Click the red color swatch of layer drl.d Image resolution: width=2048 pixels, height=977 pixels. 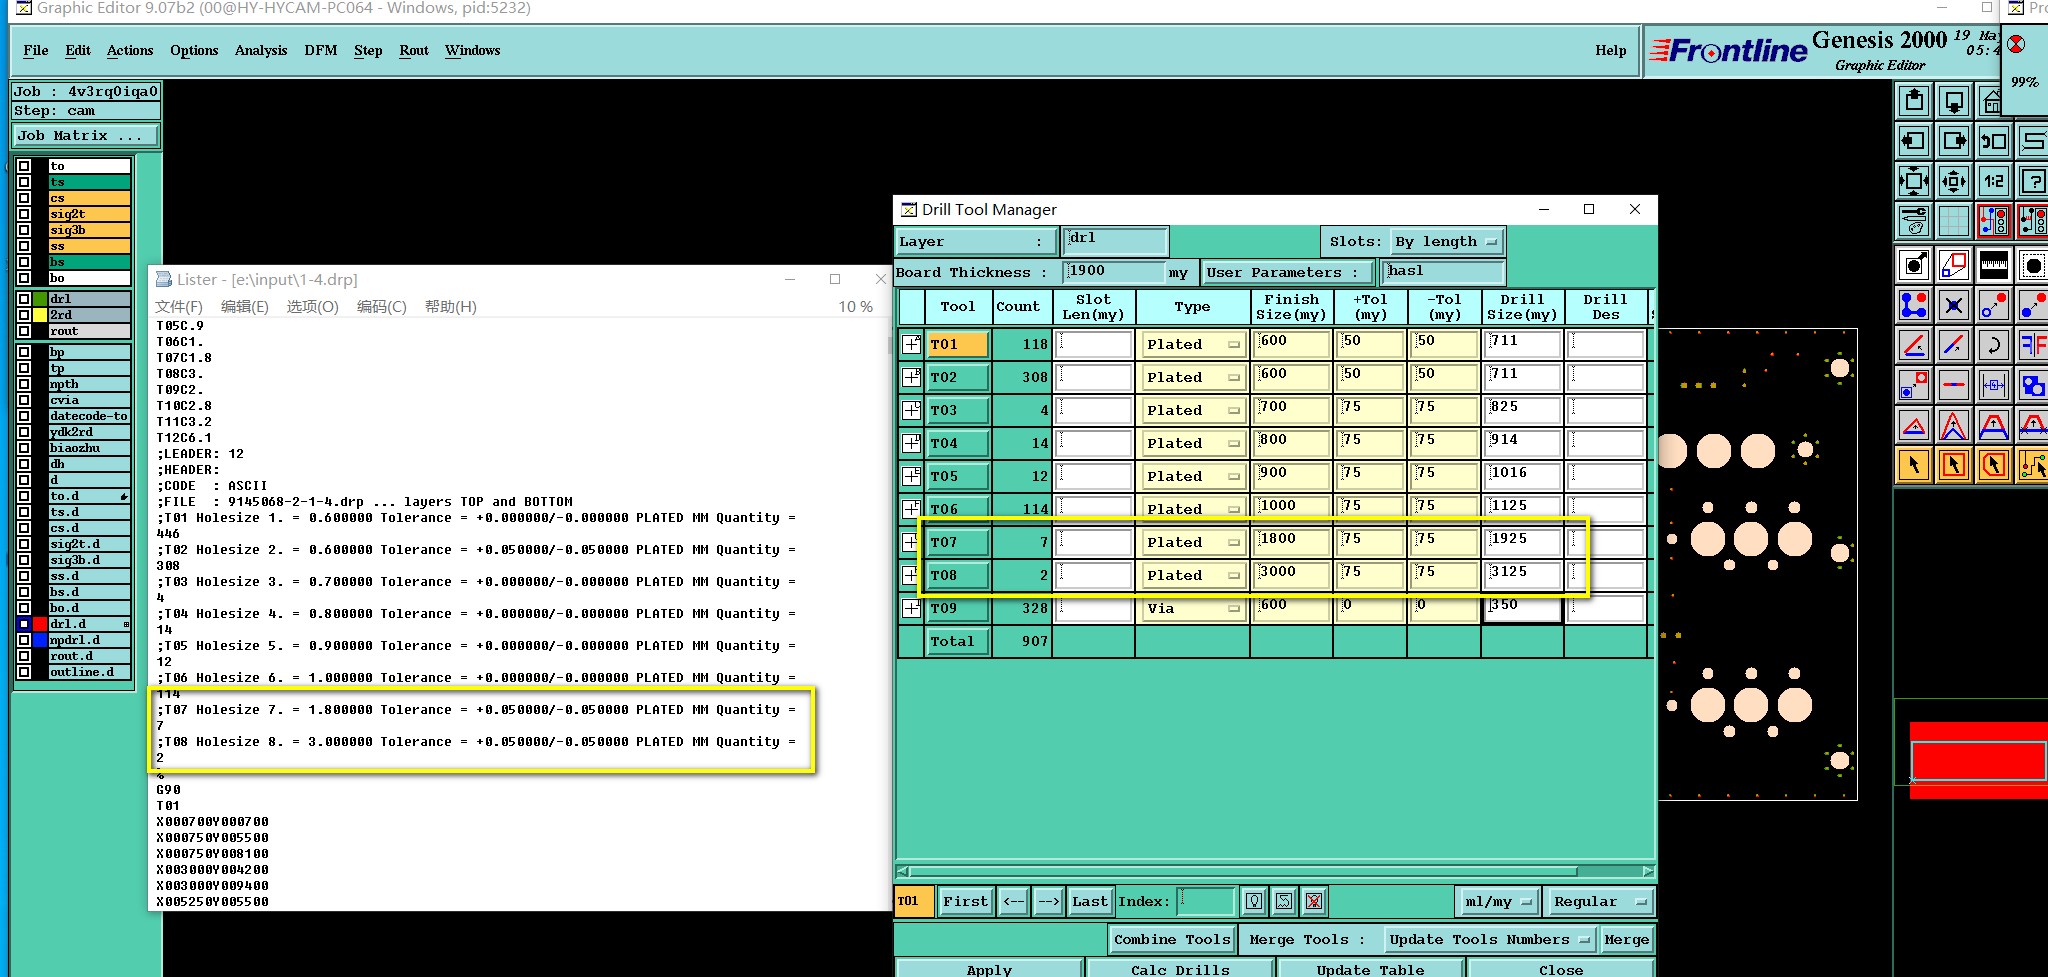pyautogui.click(x=40, y=624)
